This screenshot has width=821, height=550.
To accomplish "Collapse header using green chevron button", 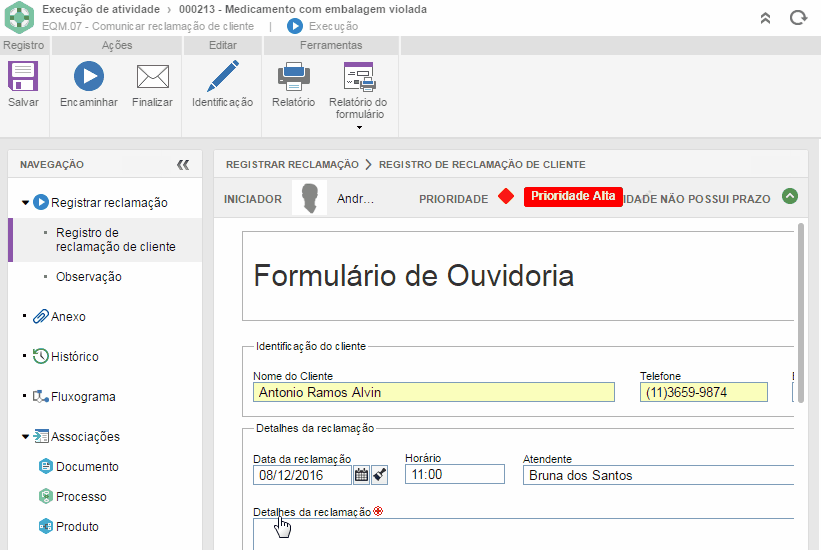I will click(790, 197).
